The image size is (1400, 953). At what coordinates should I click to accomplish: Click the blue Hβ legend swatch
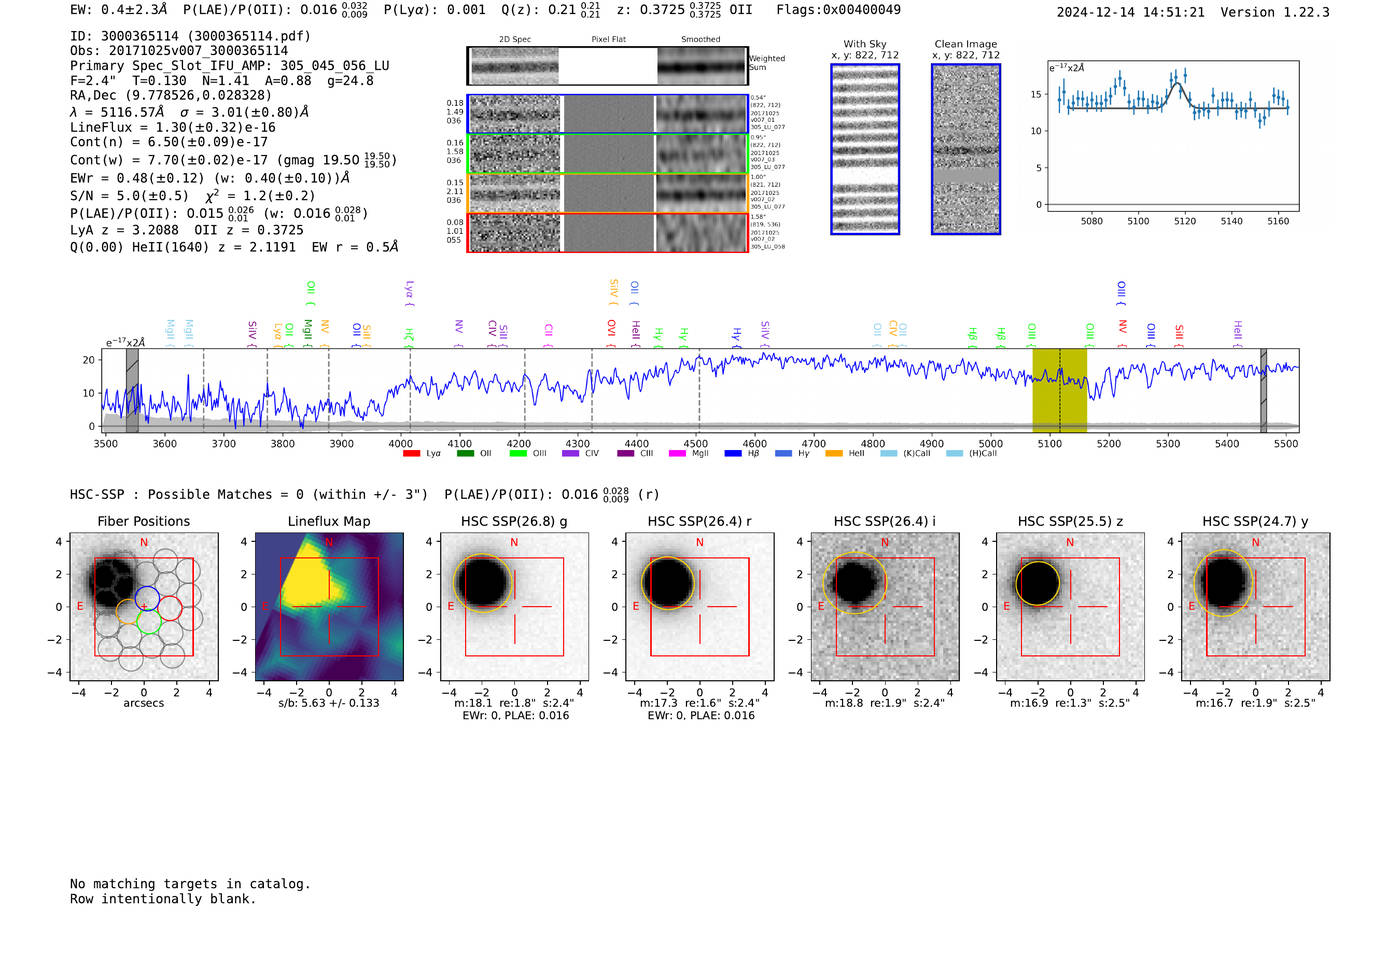tap(733, 454)
